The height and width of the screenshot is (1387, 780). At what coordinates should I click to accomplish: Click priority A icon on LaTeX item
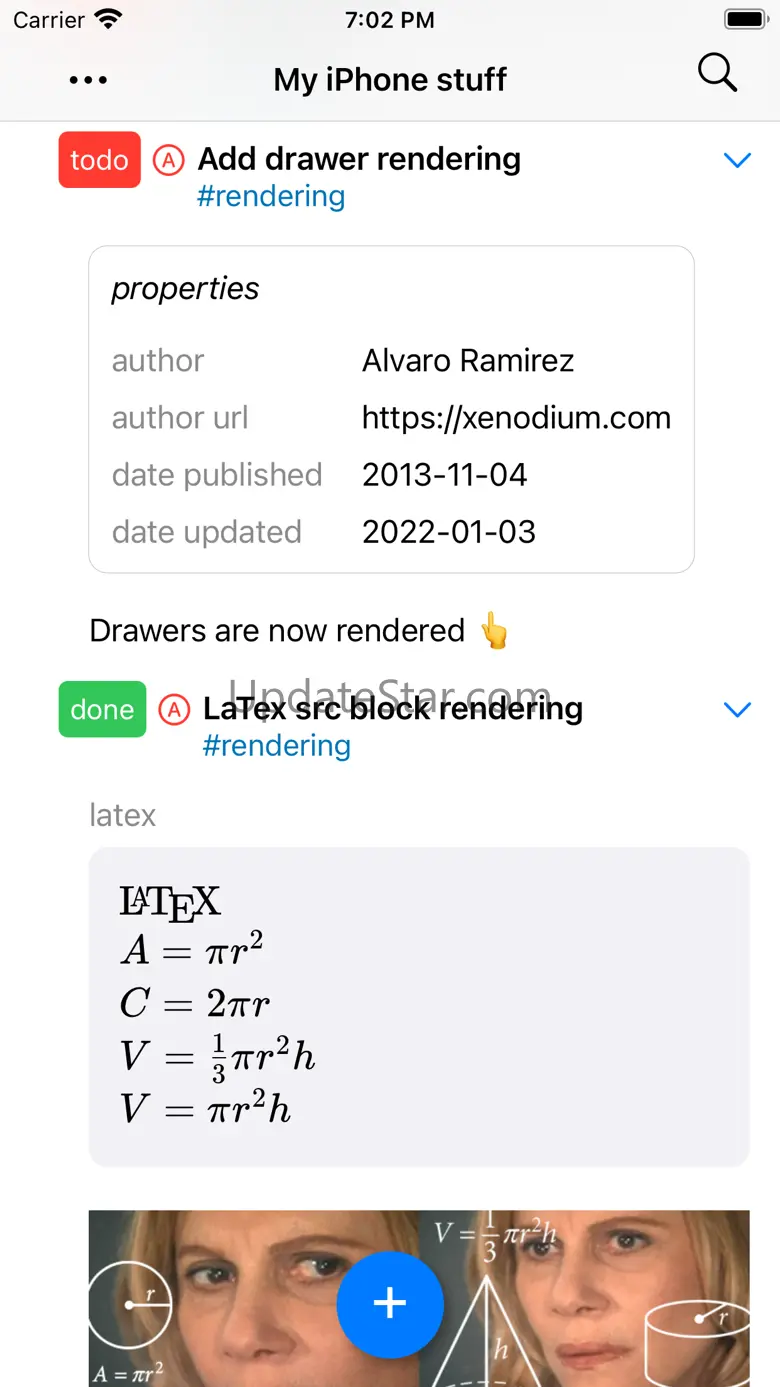(x=174, y=710)
